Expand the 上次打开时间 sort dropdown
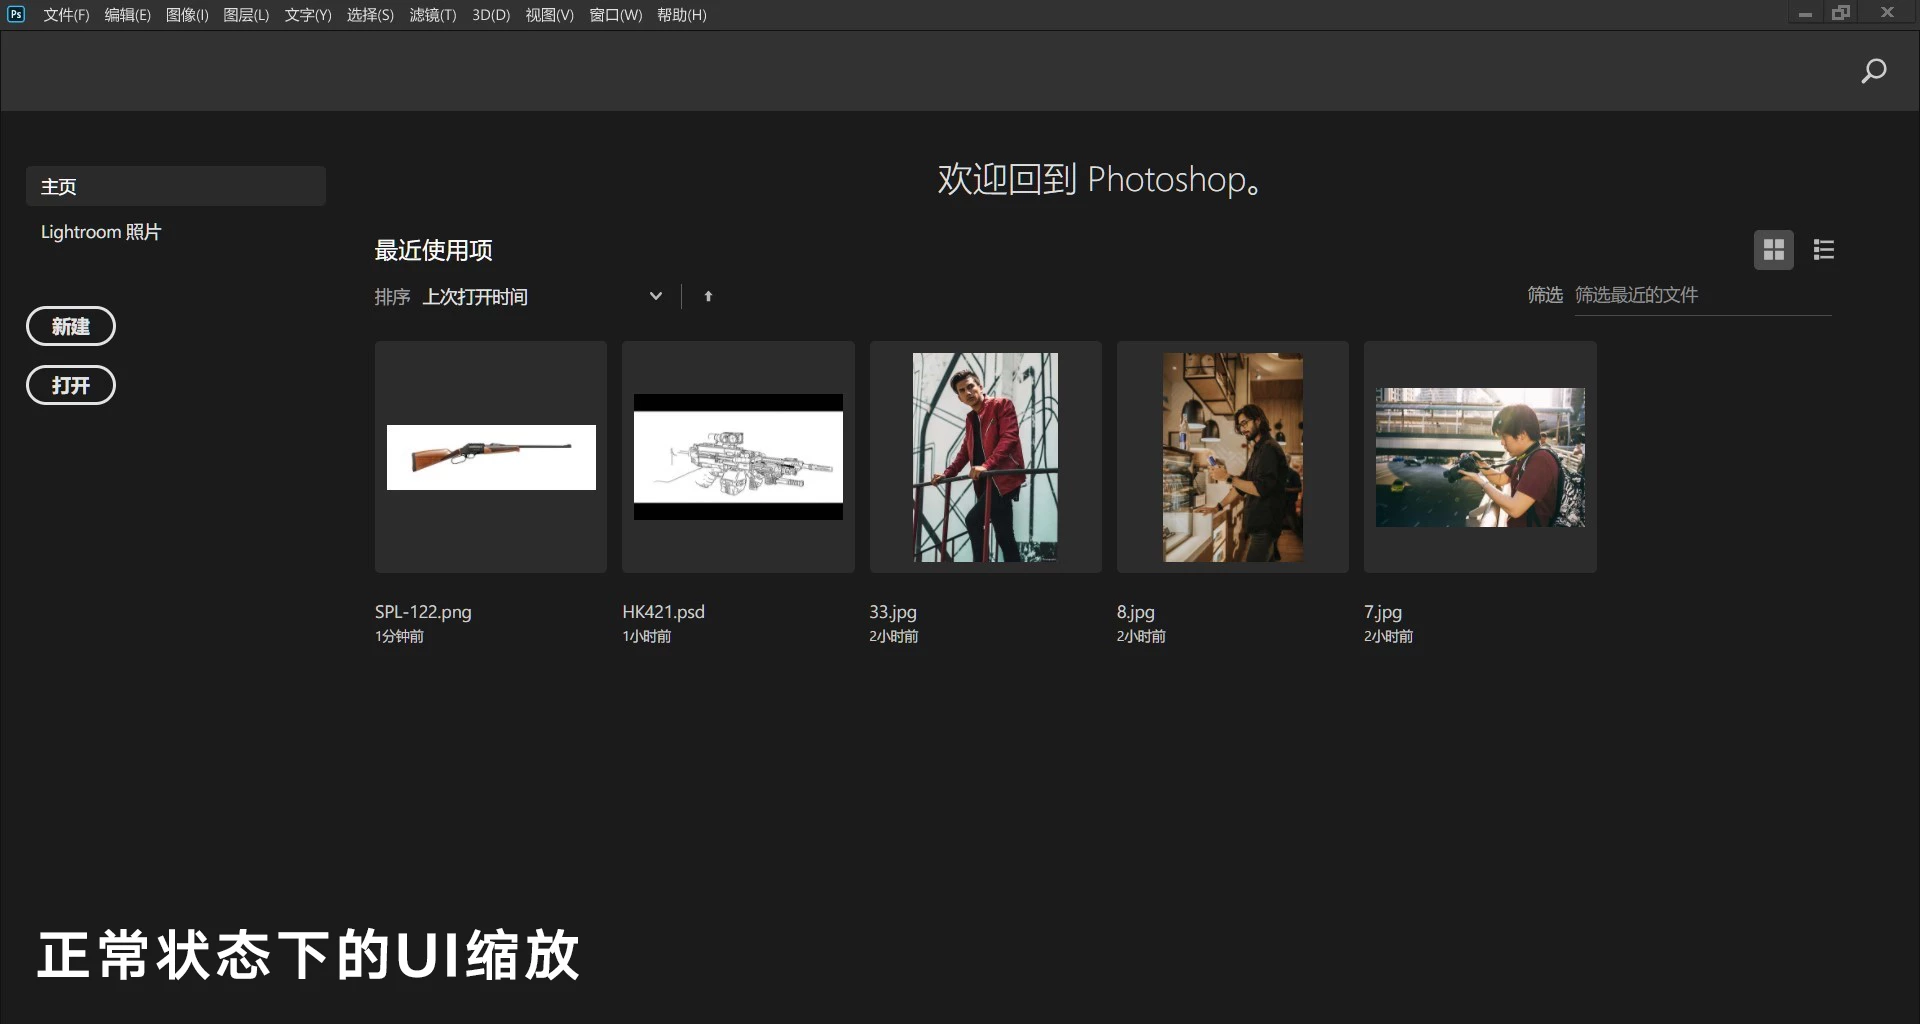The width and height of the screenshot is (1920, 1024). [x=543, y=296]
